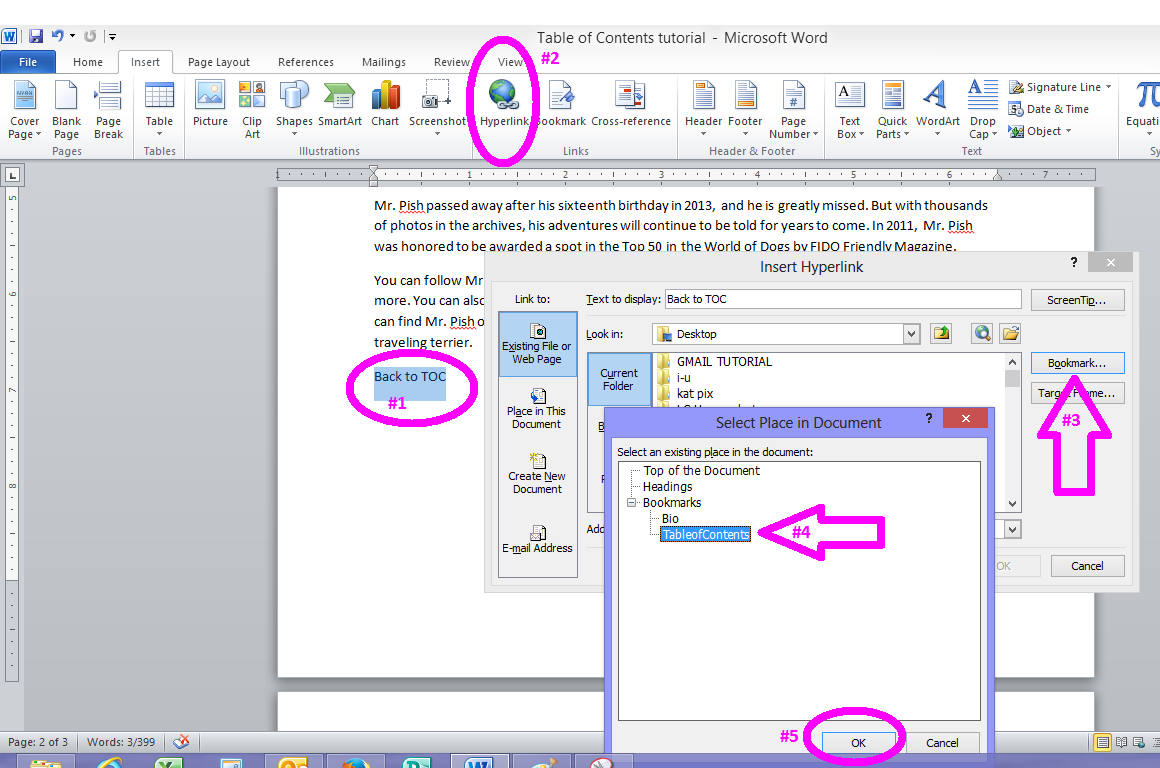Click the Browse the Web icon
The width and height of the screenshot is (1160, 768).
(982, 334)
